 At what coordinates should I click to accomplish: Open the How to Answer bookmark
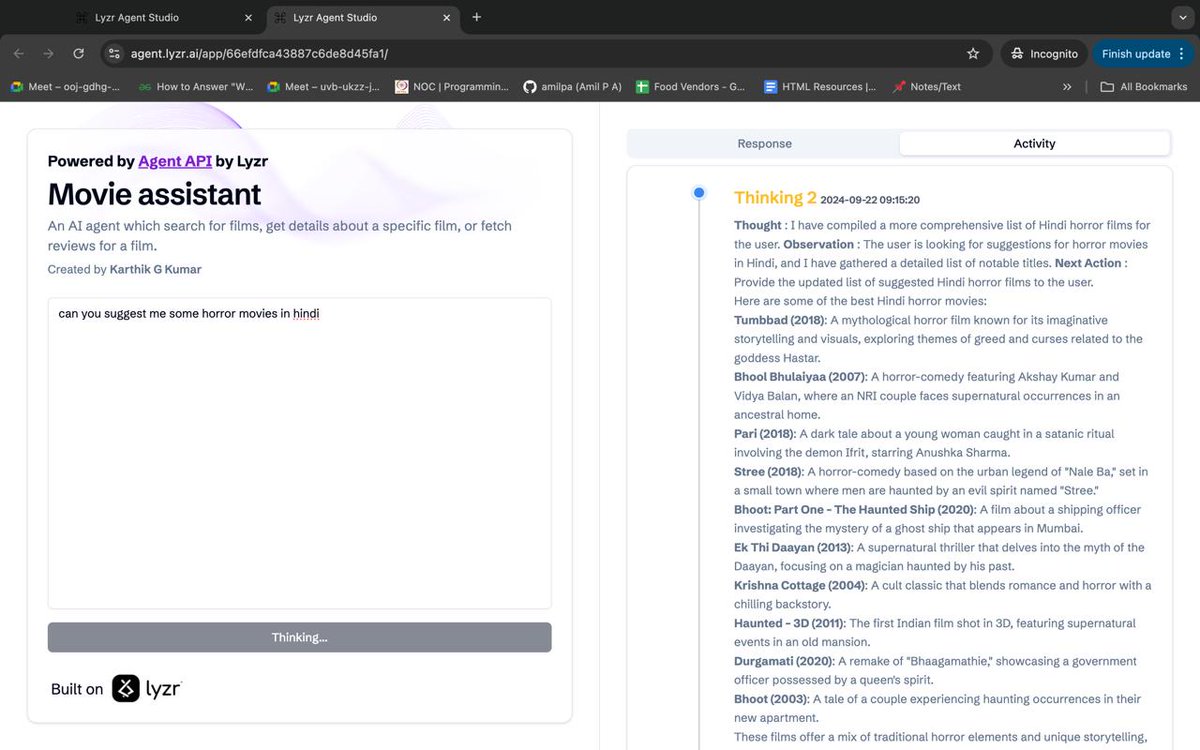pos(196,87)
